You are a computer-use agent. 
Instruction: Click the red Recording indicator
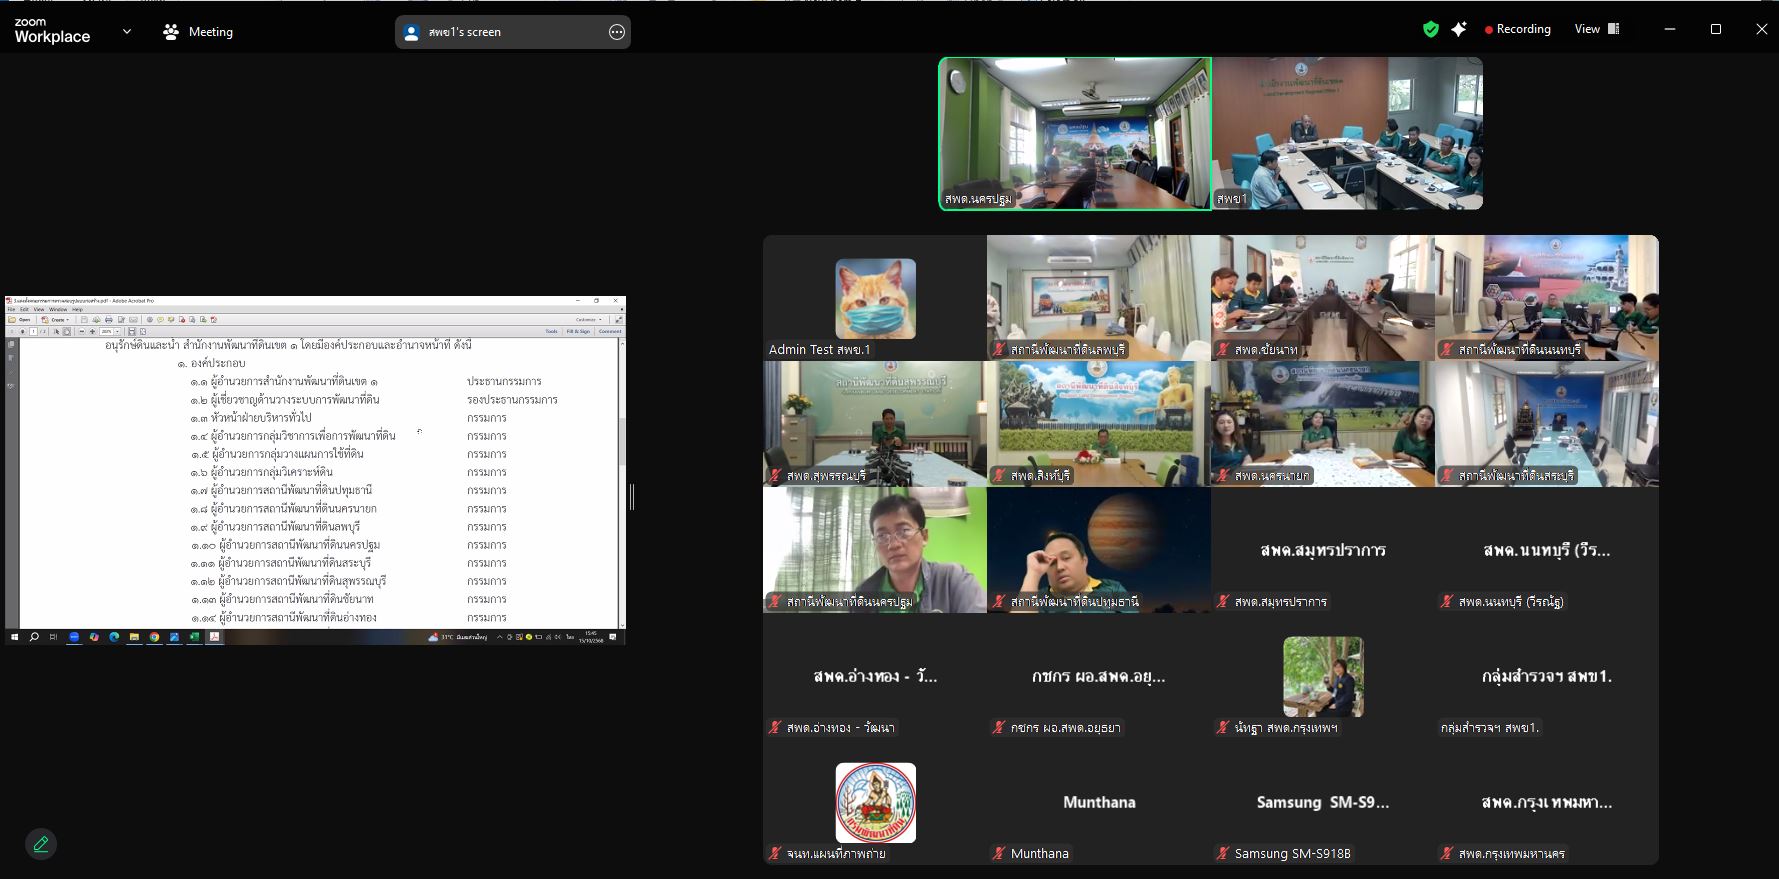1518,30
